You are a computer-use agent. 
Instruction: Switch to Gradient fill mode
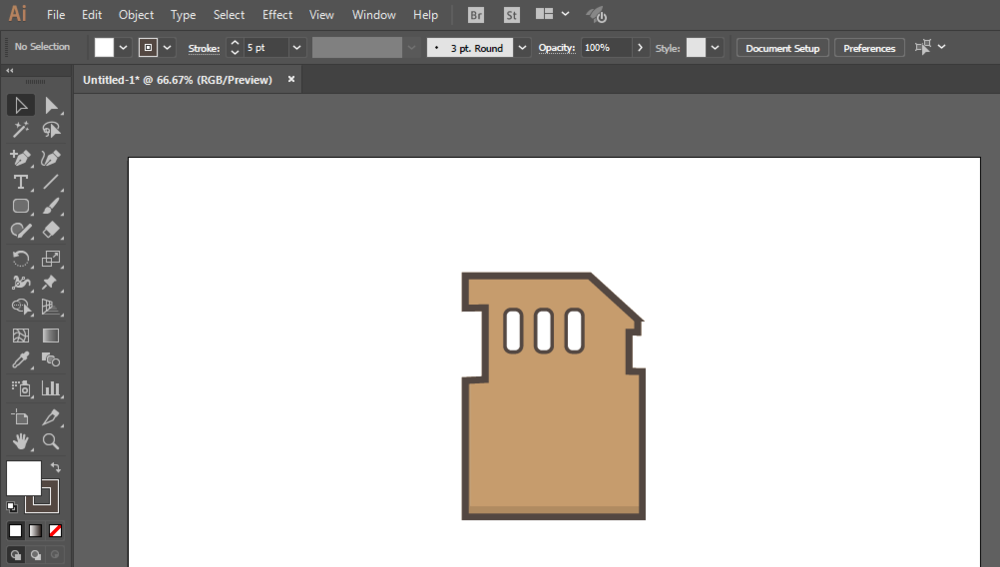pos(36,530)
